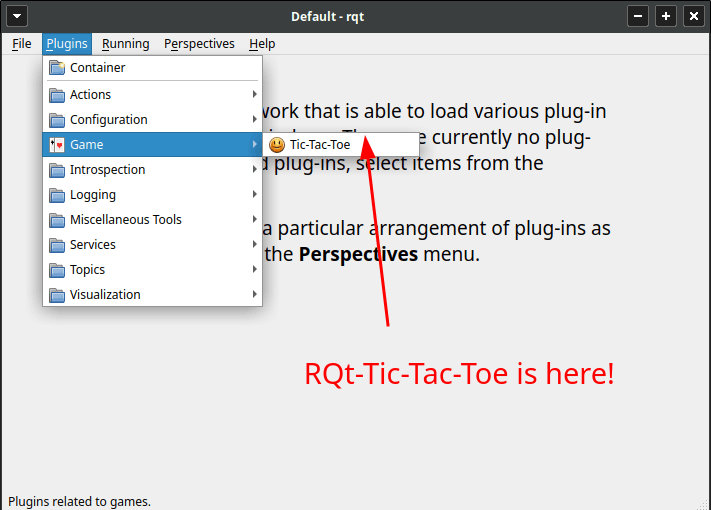Open the Perspectives menu
Screen dimensions: 711x510
pos(200,44)
